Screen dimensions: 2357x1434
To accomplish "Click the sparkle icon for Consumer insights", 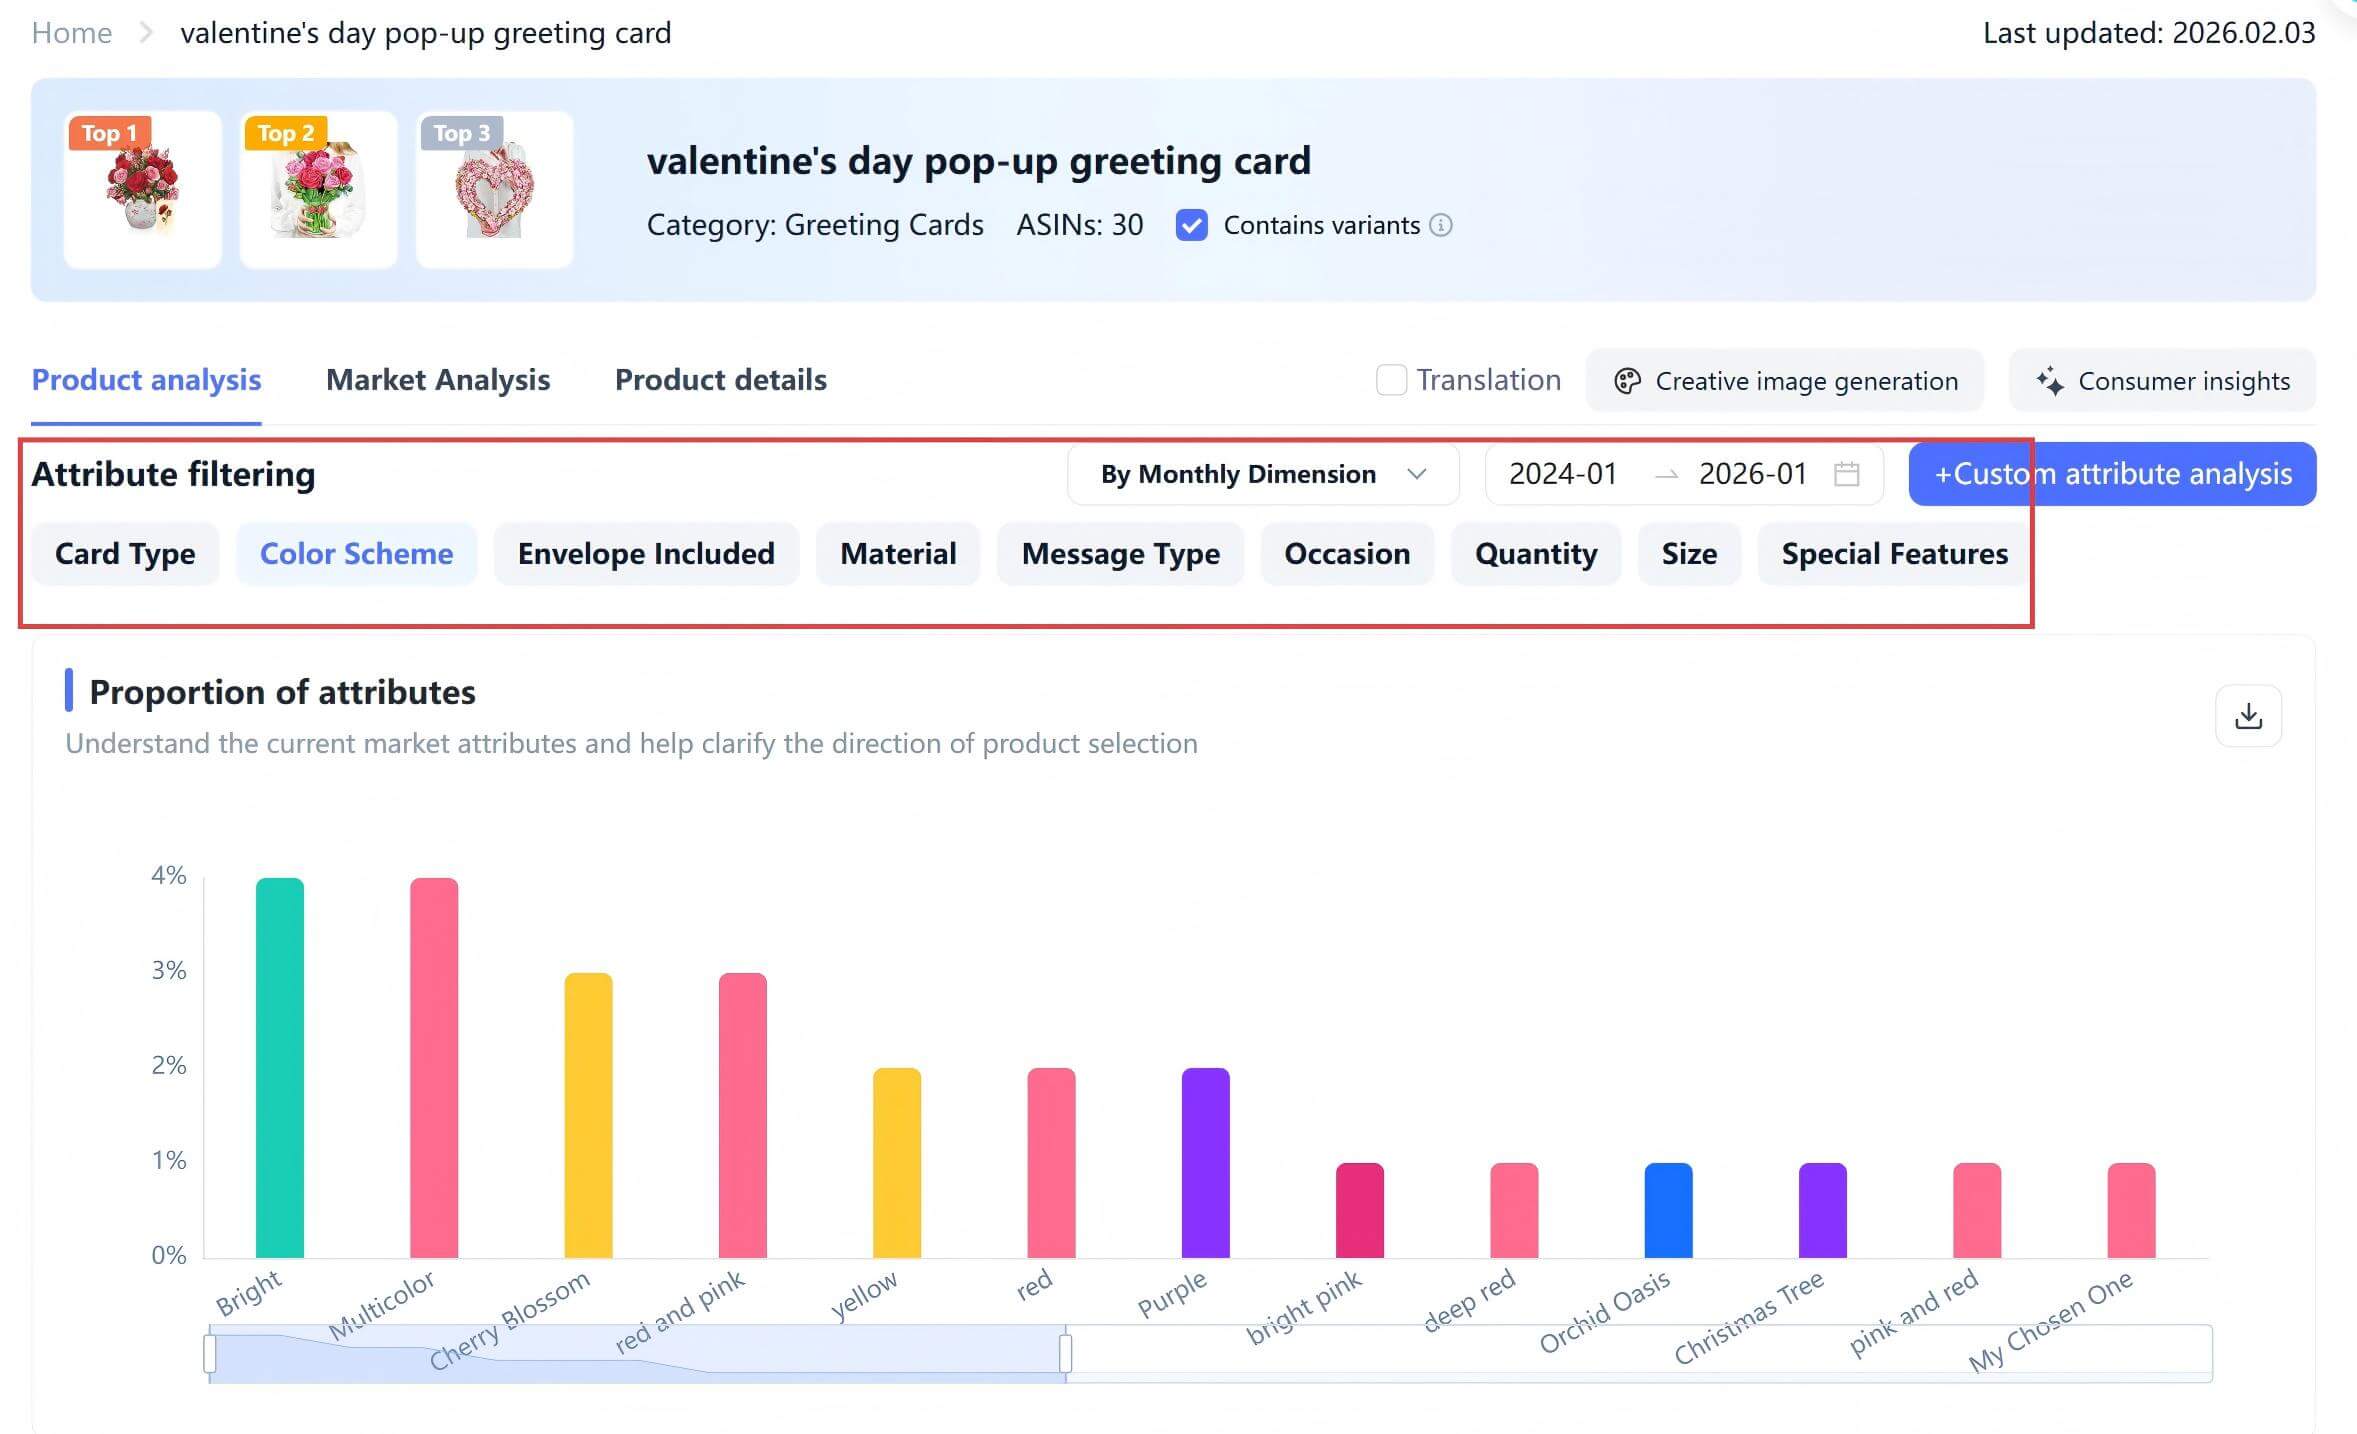I will tap(2050, 381).
